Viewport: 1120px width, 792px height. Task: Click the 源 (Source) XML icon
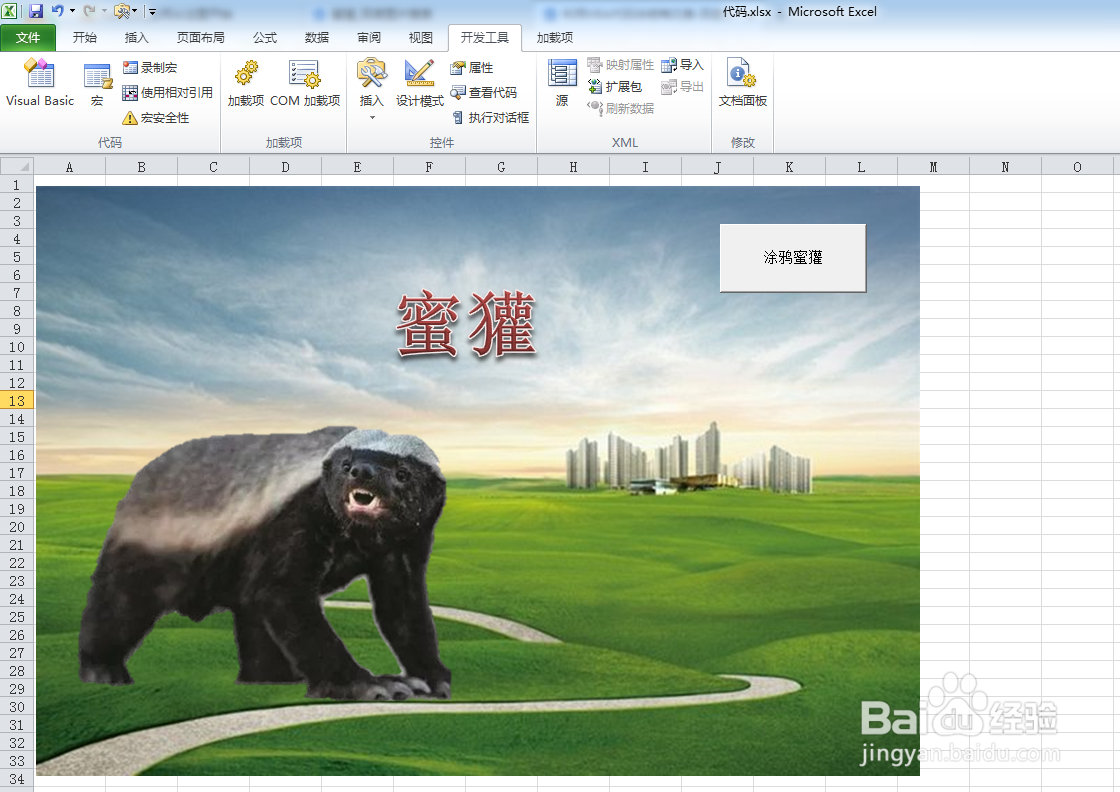[562, 85]
